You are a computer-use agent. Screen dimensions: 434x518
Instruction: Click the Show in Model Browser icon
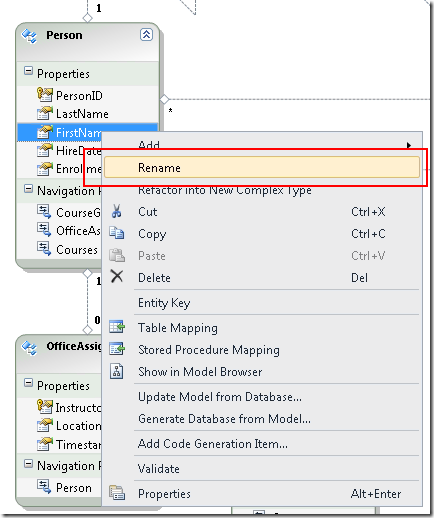pos(117,371)
